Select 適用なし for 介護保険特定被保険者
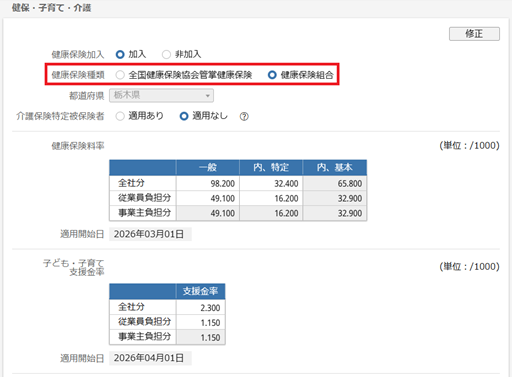Image resolution: width=512 pixels, height=377 pixels. coord(184,116)
